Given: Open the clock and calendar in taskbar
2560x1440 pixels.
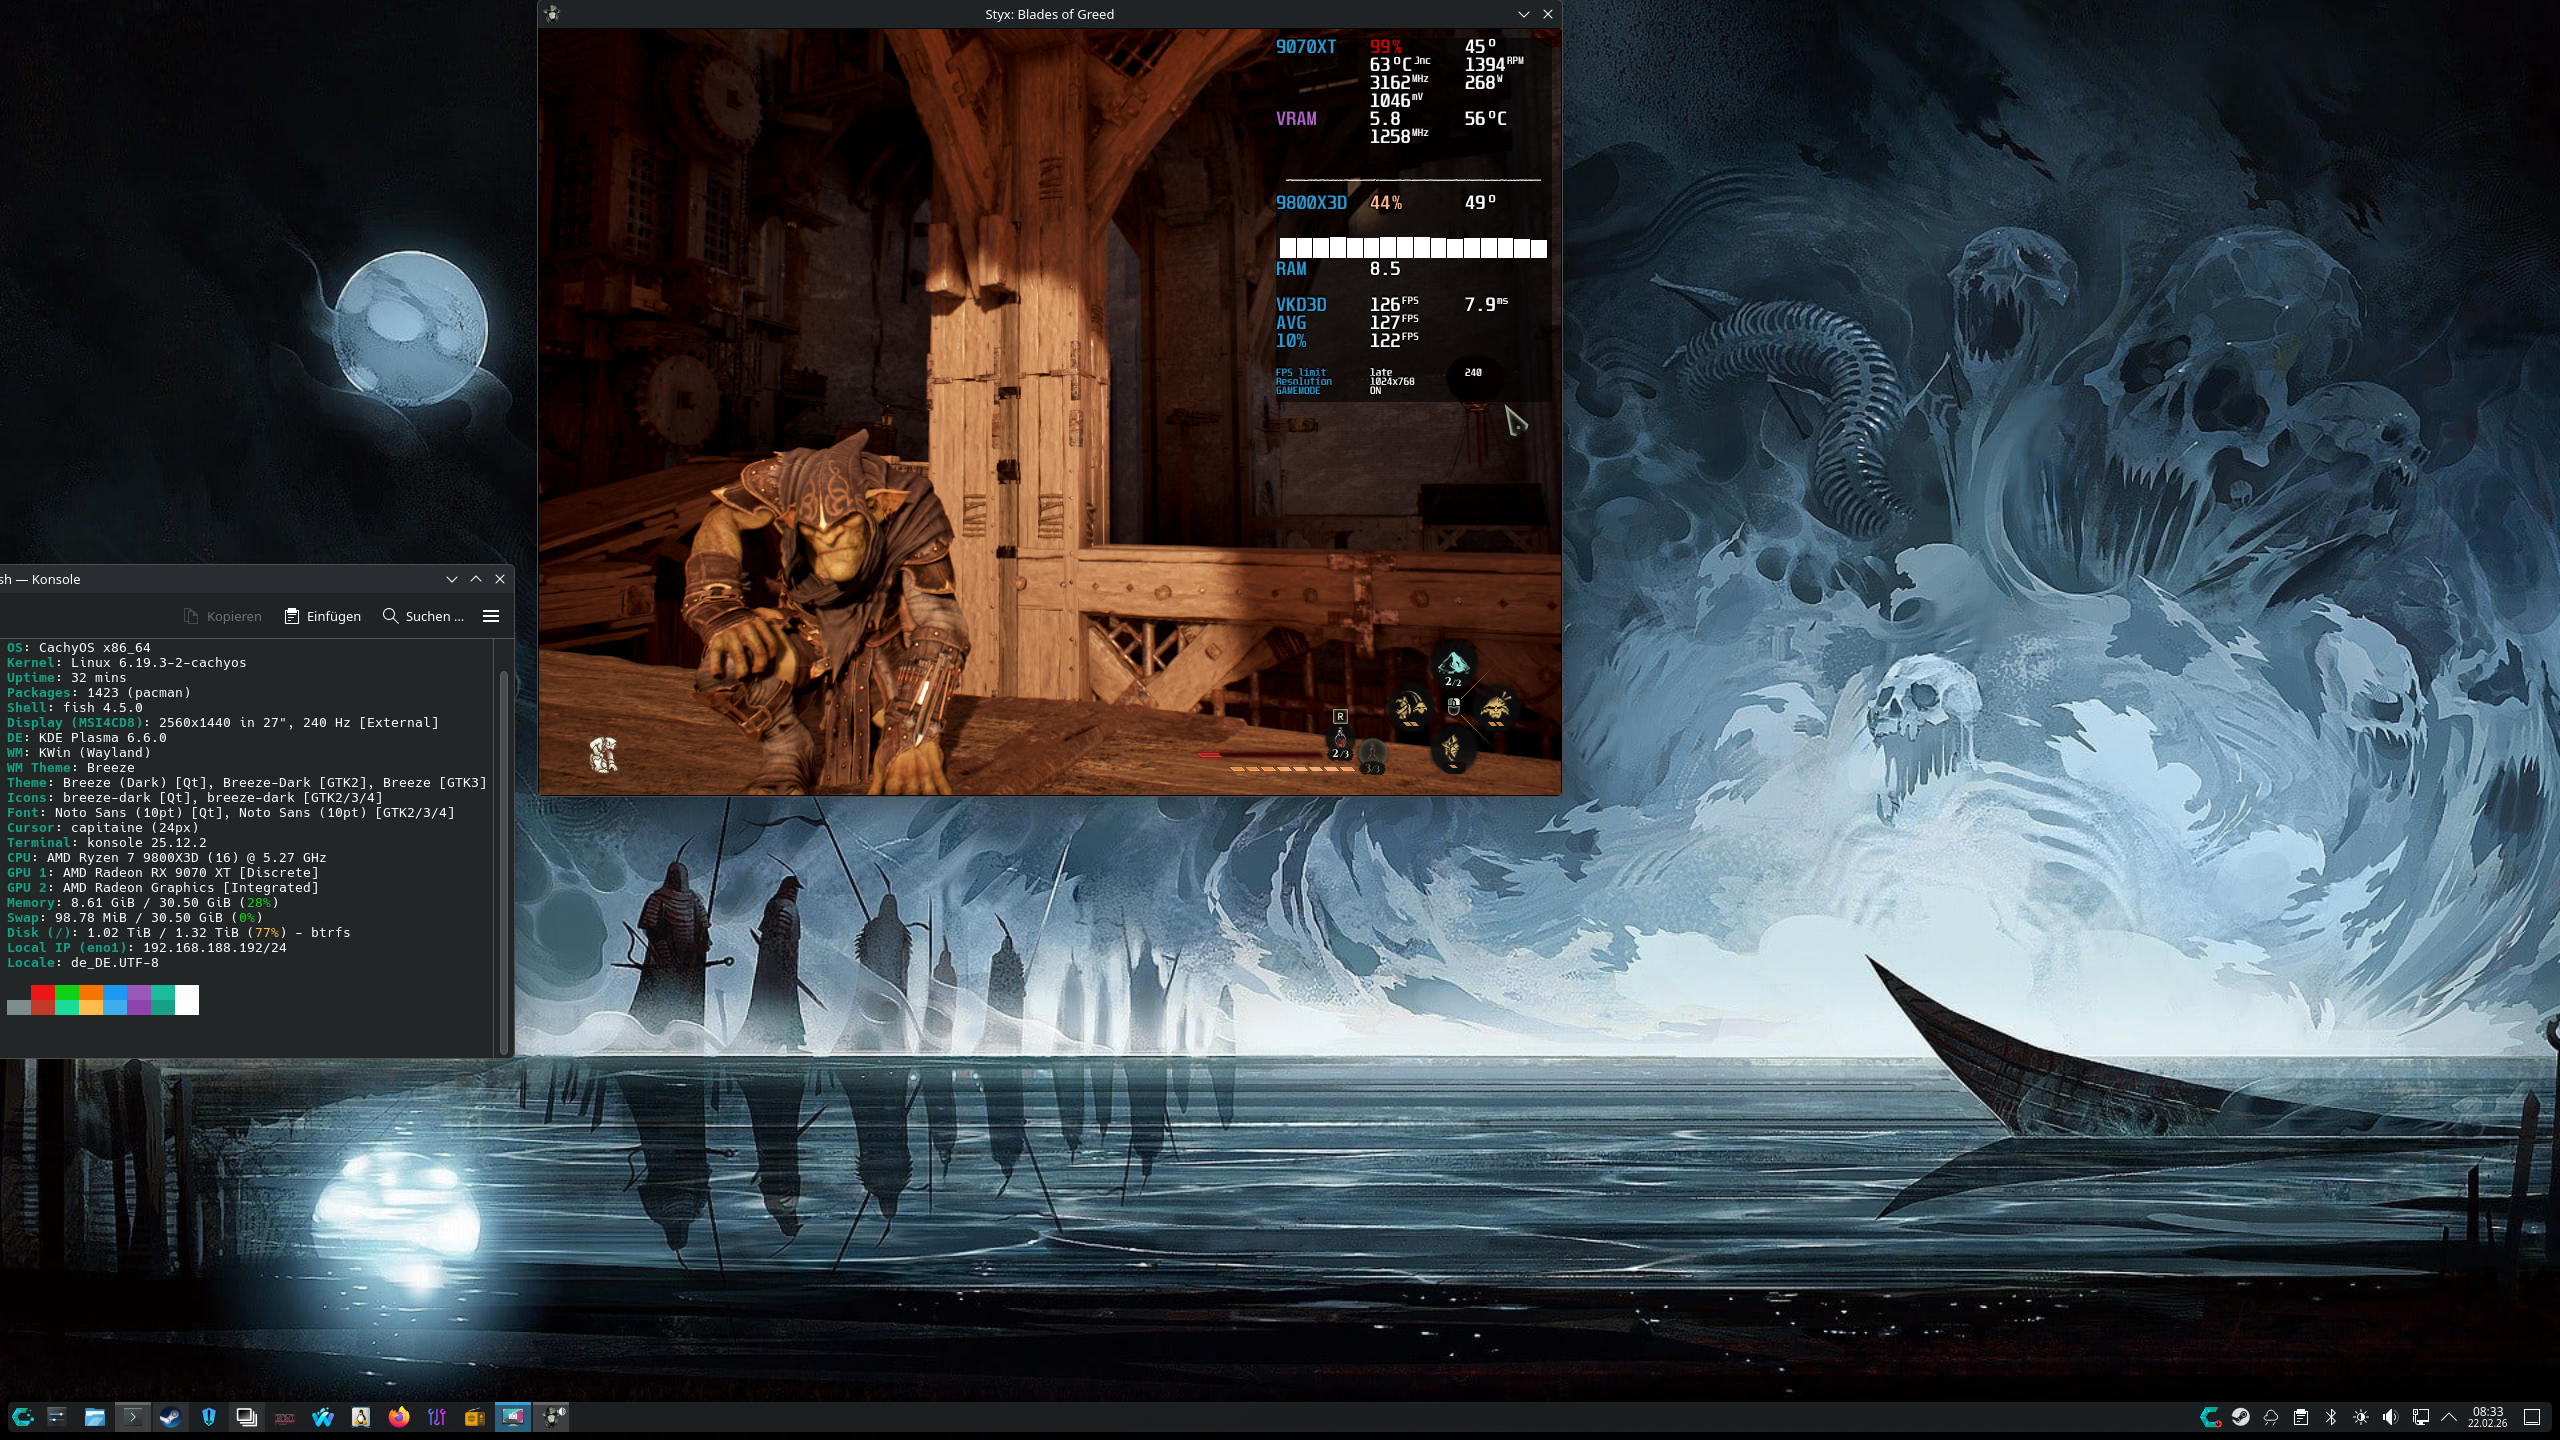Looking at the screenshot, I should click(x=2487, y=1417).
